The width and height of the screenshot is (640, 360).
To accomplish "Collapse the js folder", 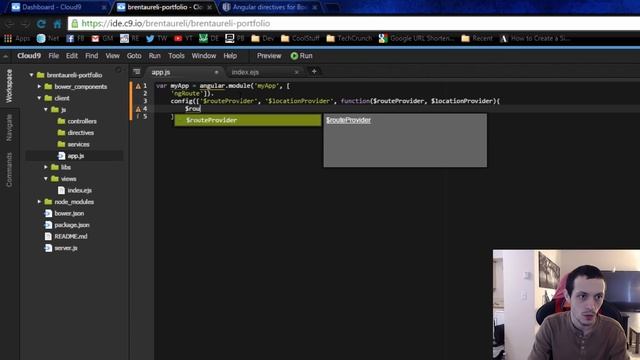I will pos(46,109).
